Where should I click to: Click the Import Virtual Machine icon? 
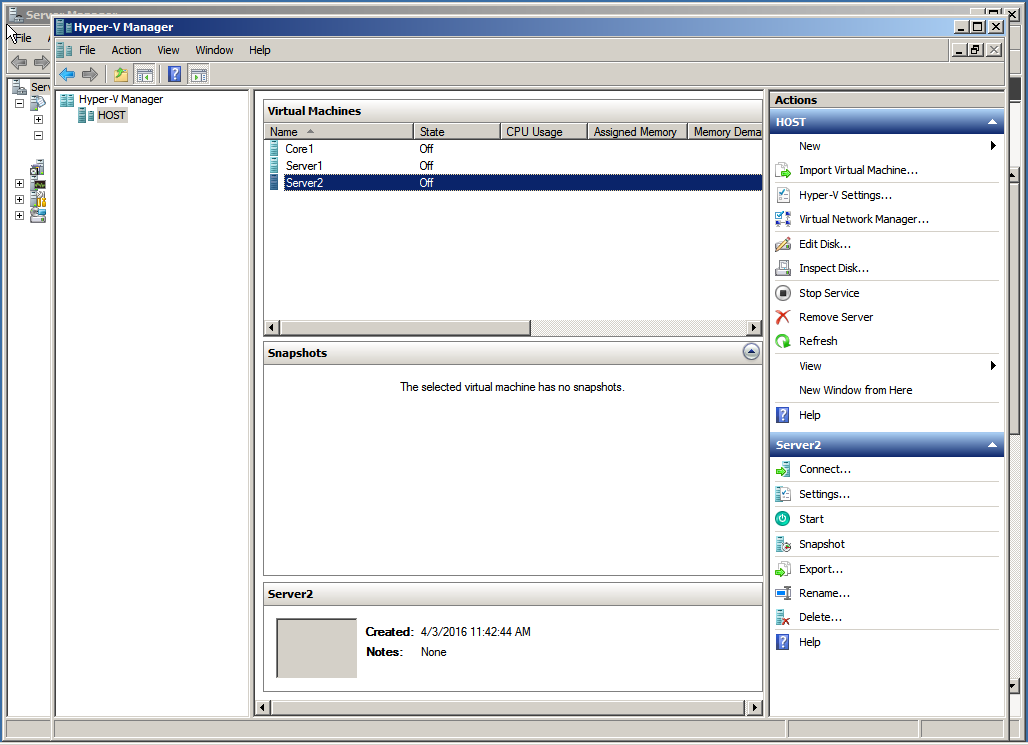coord(783,171)
